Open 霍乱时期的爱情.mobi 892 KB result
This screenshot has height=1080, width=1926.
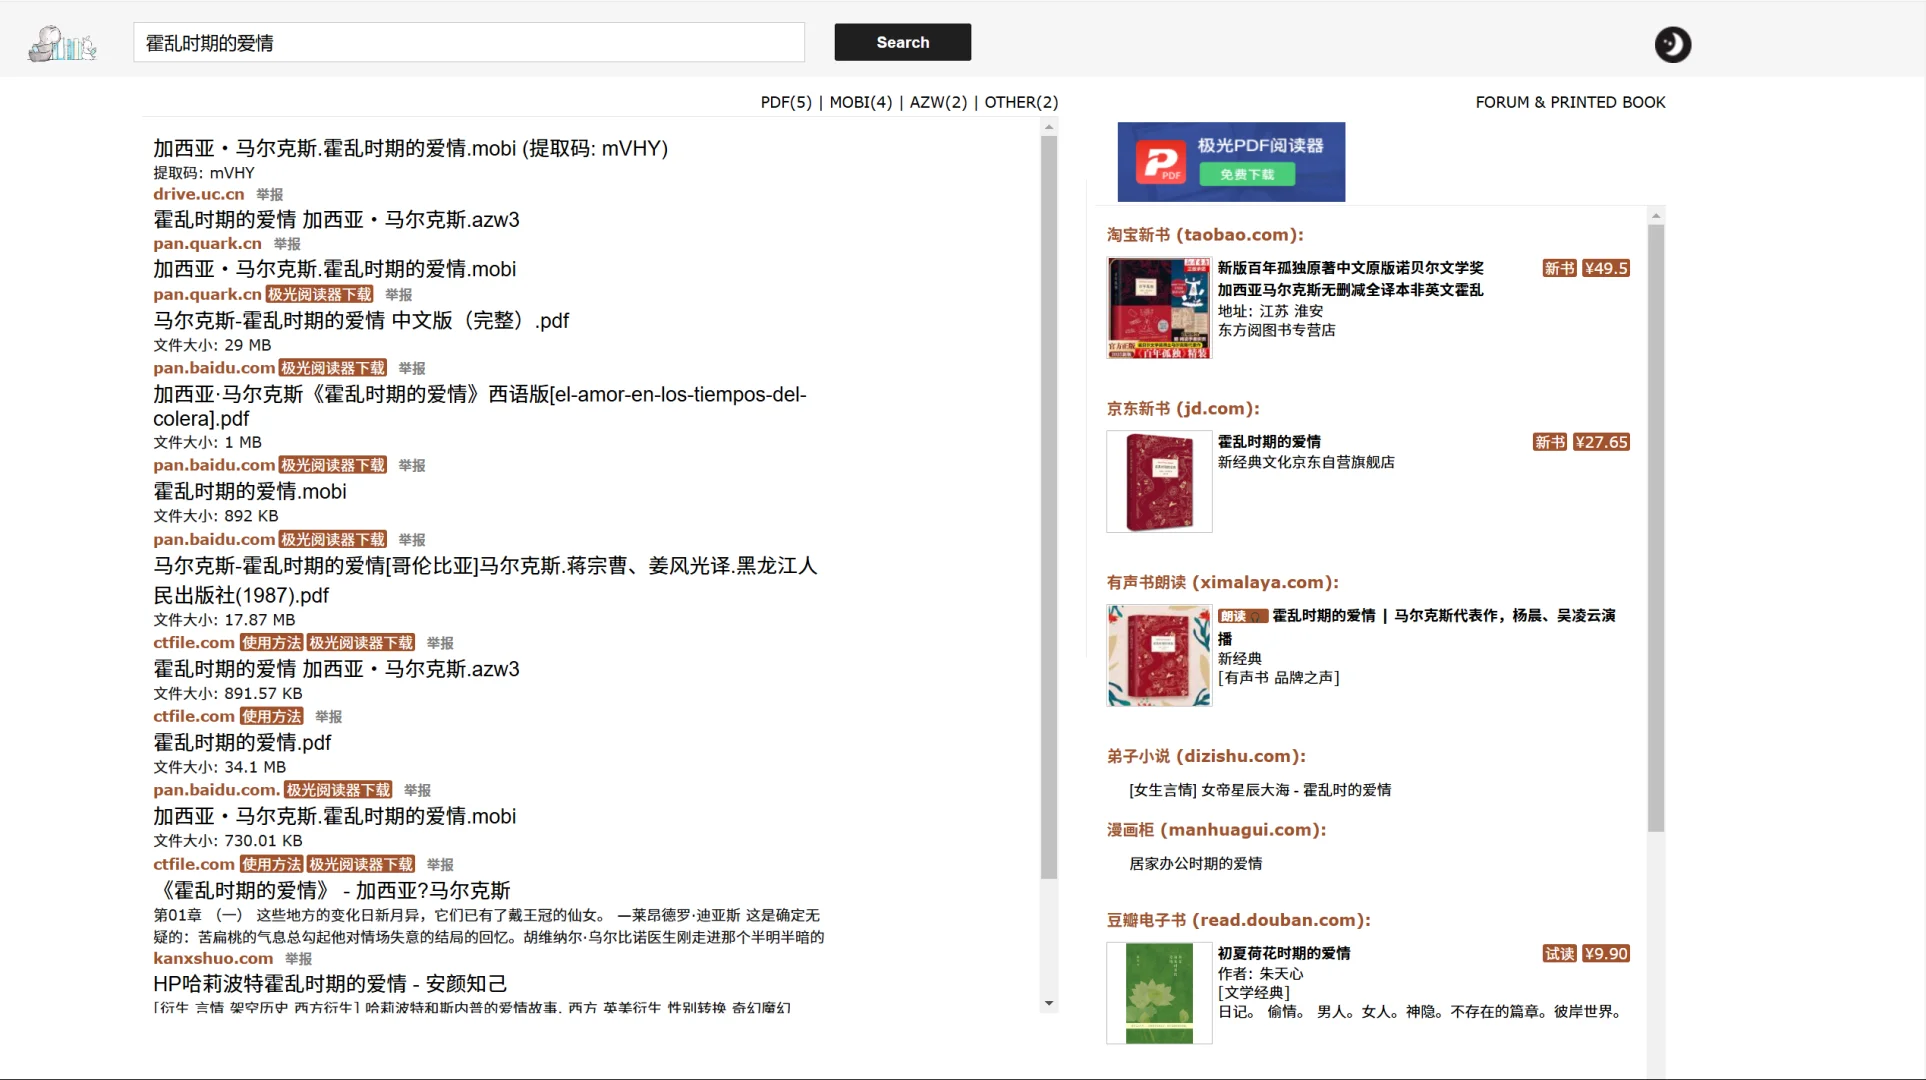[x=250, y=491]
